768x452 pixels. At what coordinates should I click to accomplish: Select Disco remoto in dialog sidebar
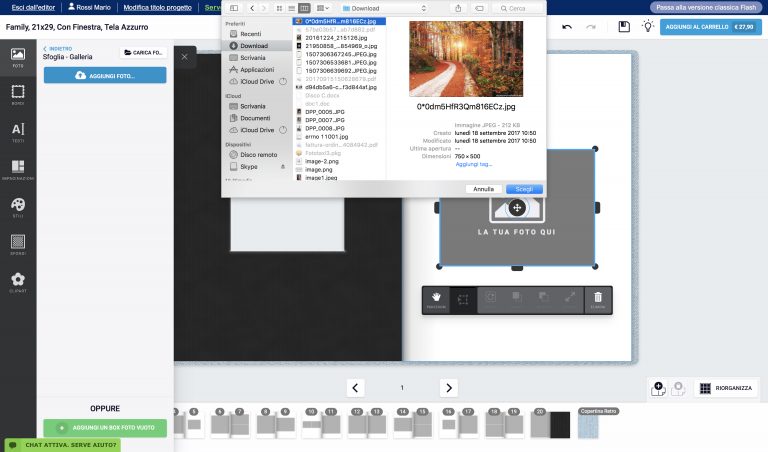point(257,154)
